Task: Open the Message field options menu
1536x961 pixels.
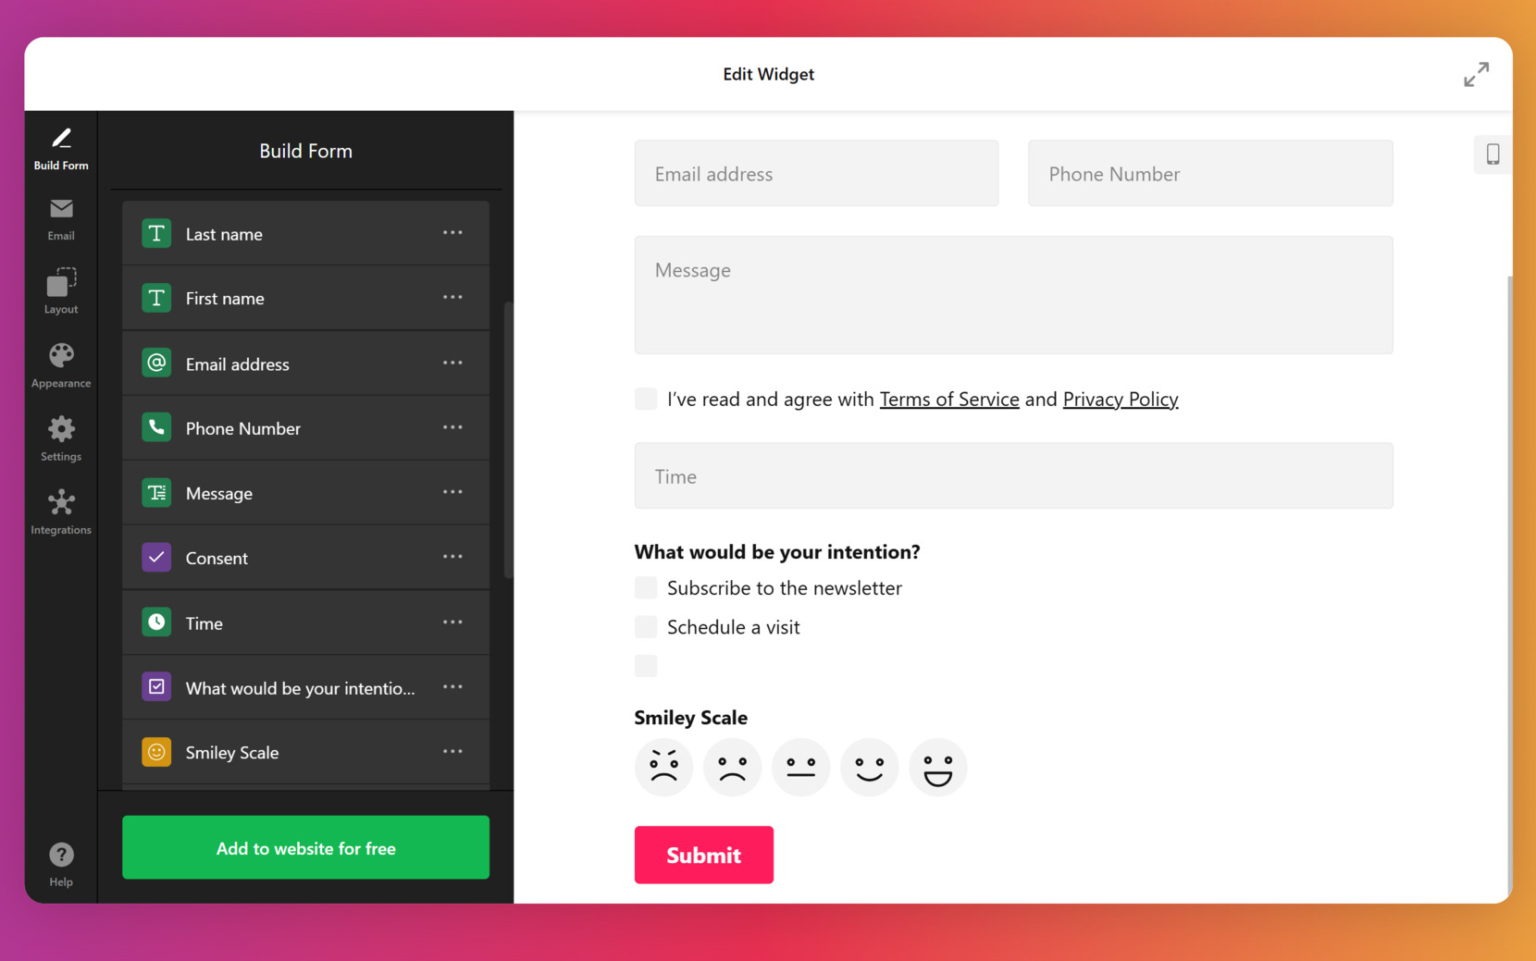Action: tap(452, 492)
